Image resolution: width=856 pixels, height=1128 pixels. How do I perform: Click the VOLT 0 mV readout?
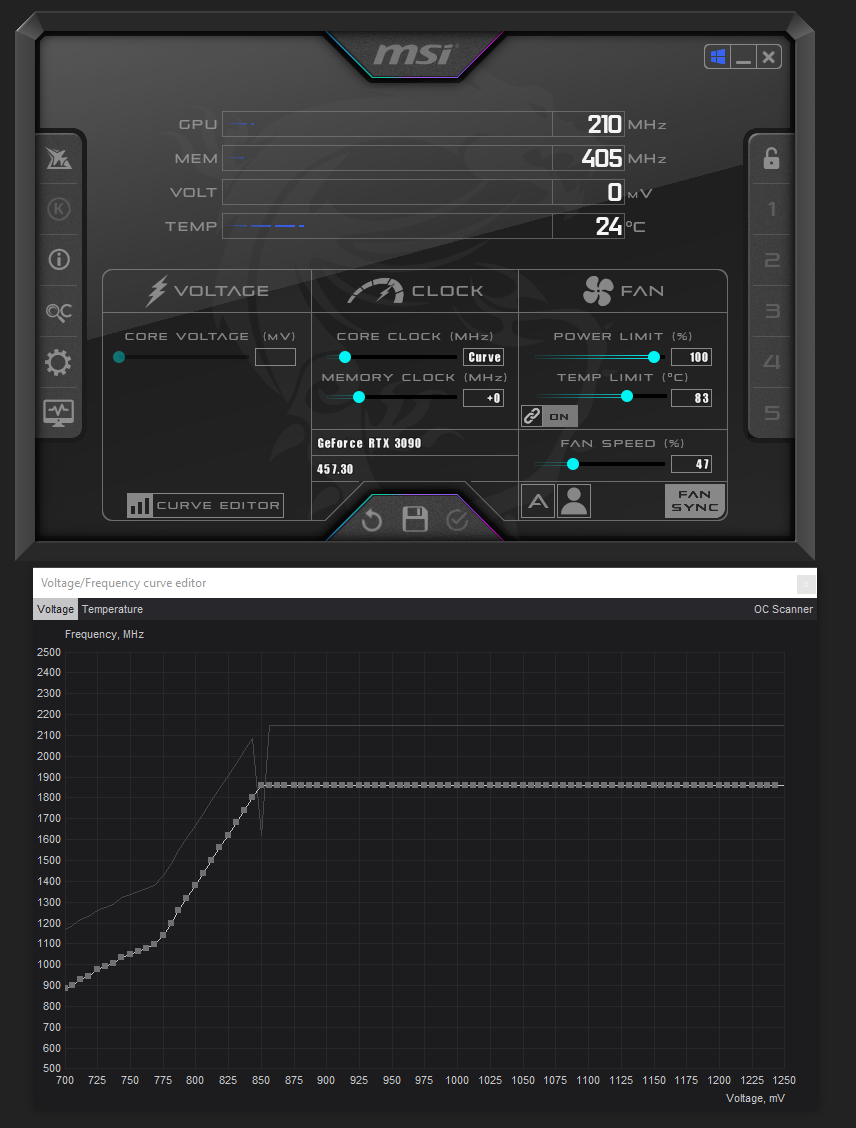[x=614, y=192]
